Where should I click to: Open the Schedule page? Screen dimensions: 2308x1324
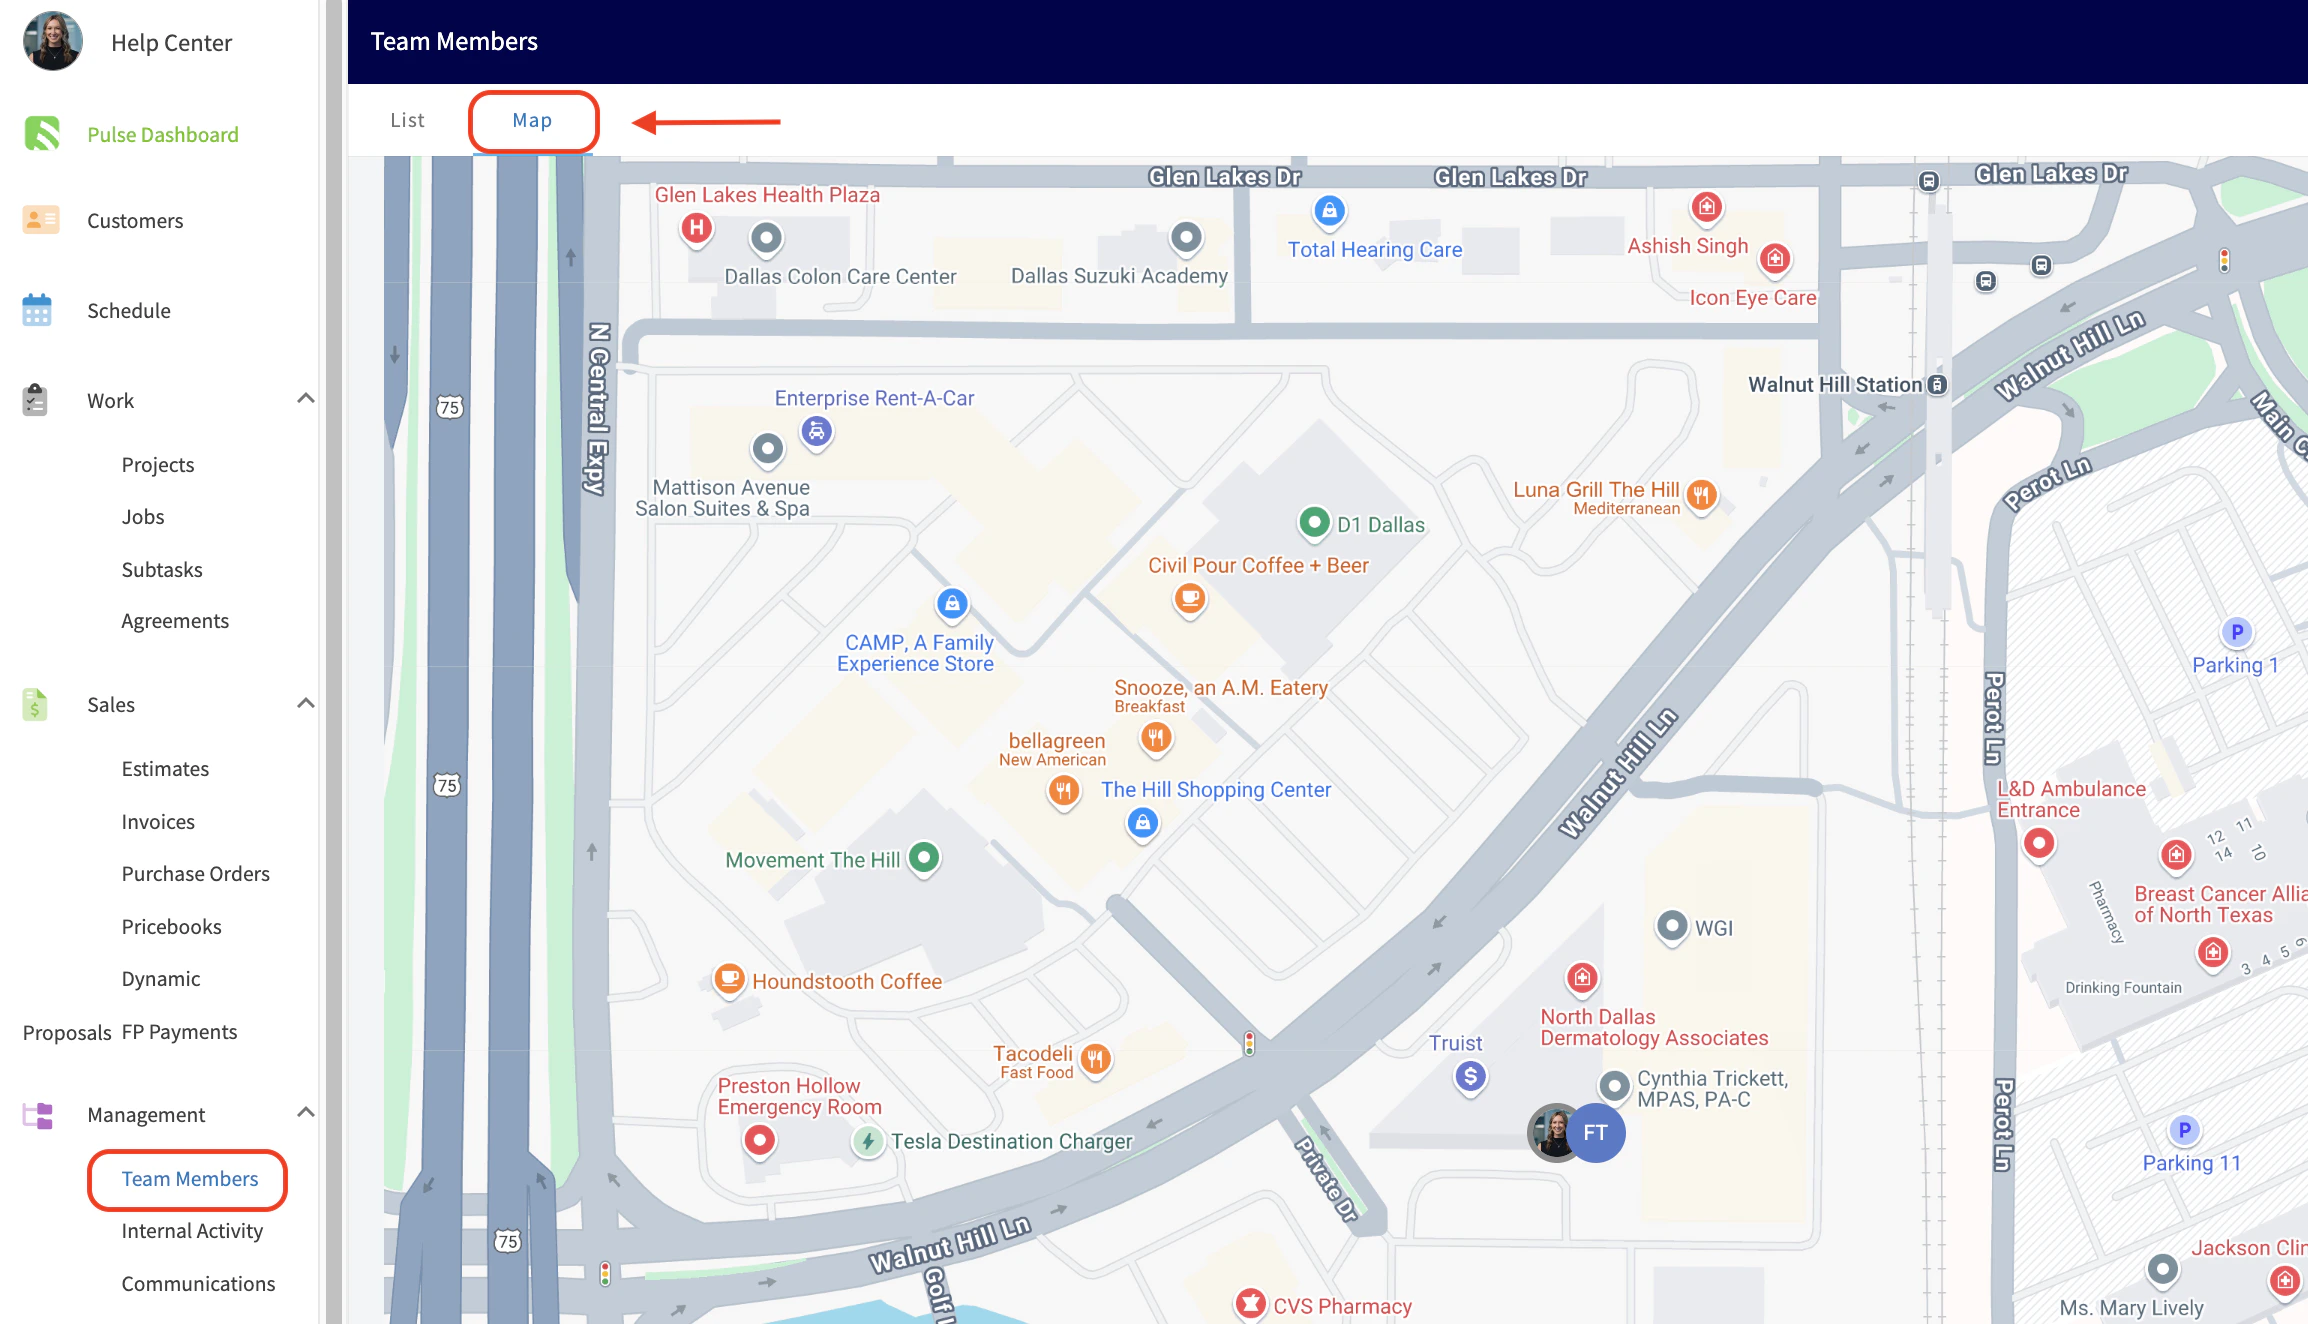[129, 311]
